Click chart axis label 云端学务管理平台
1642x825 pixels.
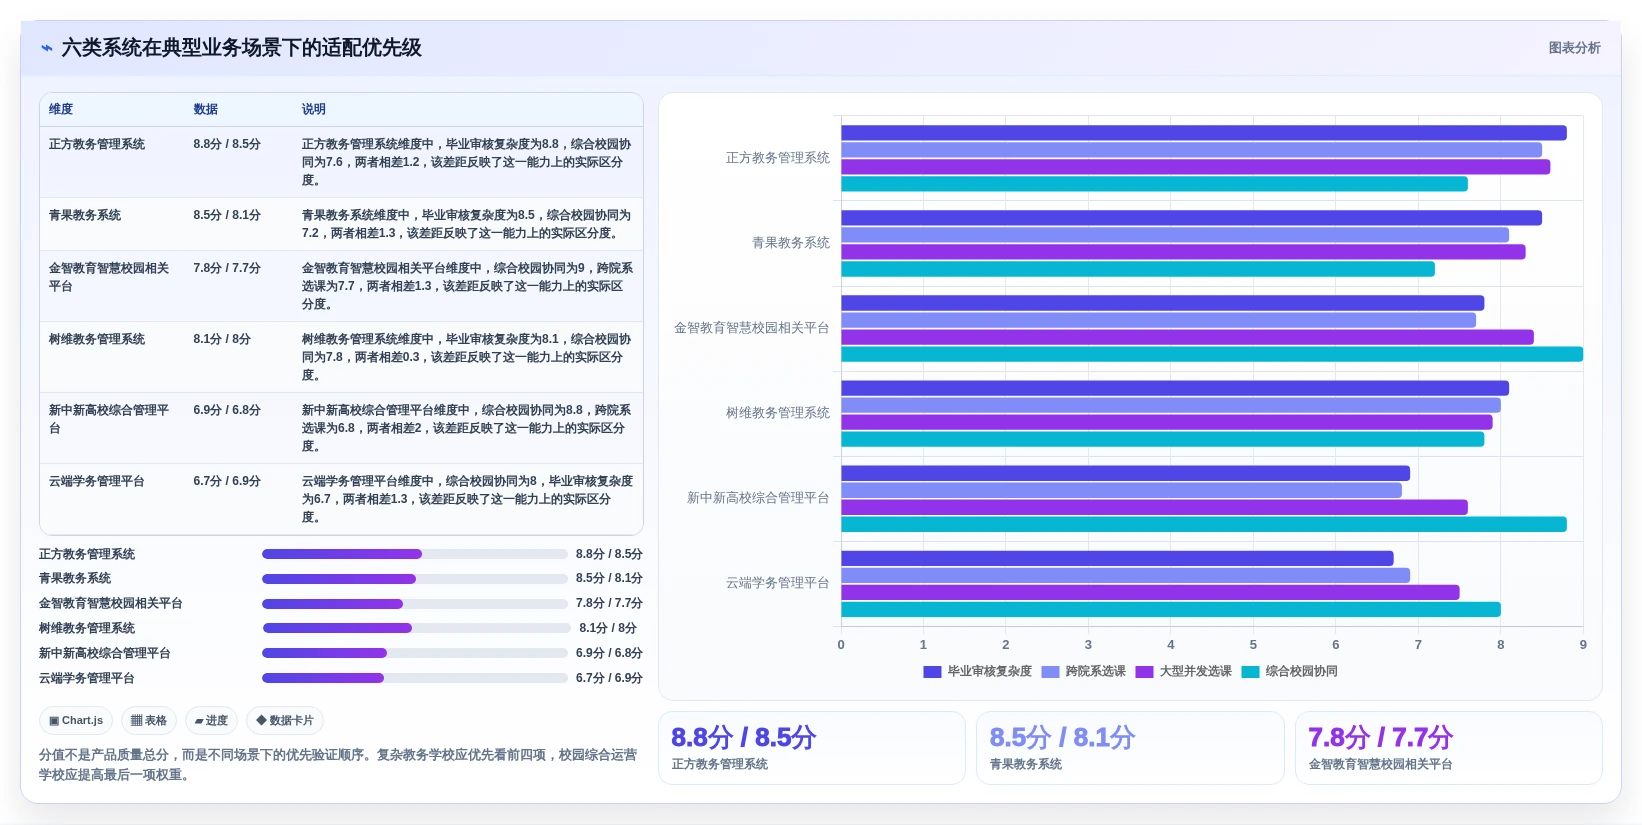point(778,583)
